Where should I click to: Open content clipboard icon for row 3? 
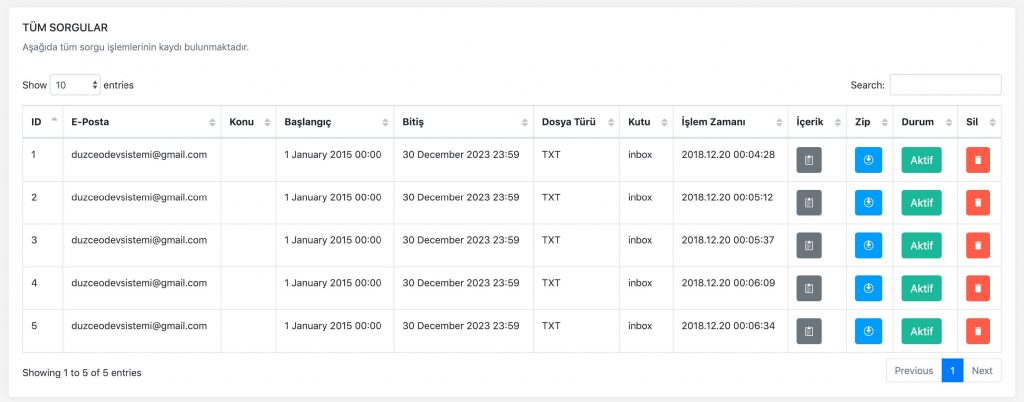pyautogui.click(x=809, y=245)
